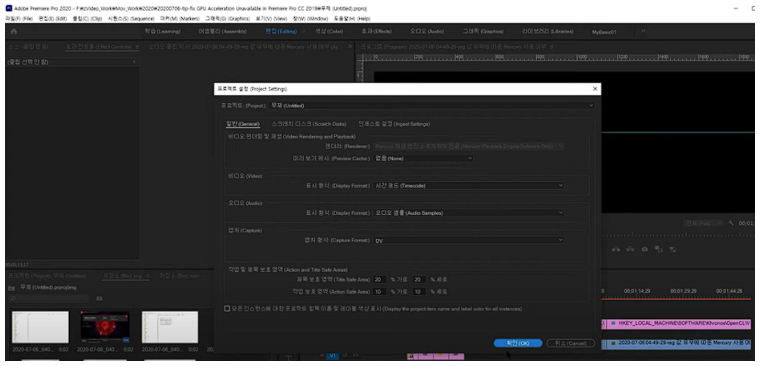Image resolution: width=760 pixels, height=366 pixels.
Task: Open the Editing workspace menu icon
Action: click(x=304, y=32)
